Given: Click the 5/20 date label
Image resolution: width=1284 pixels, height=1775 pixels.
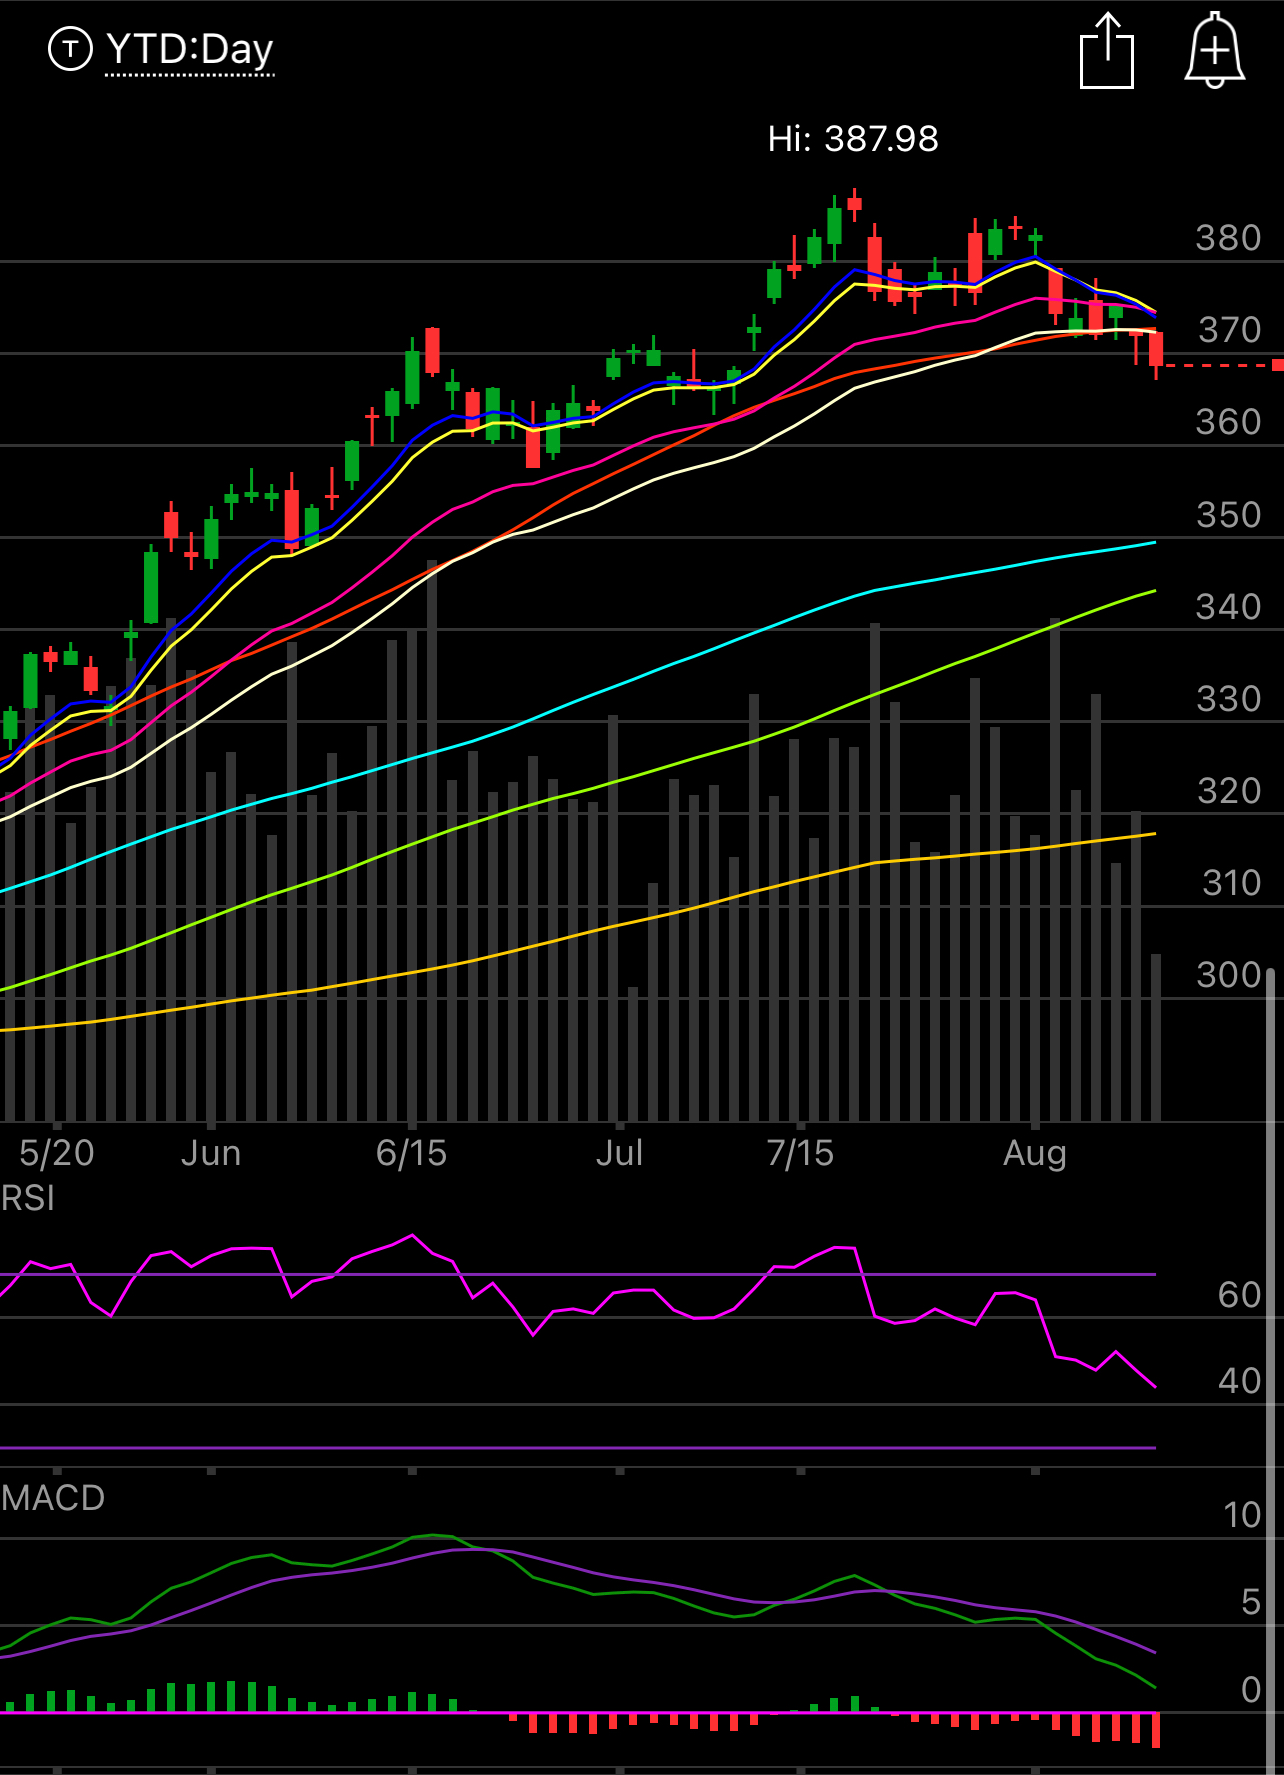Looking at the screenshot, I should point(56,1153).
